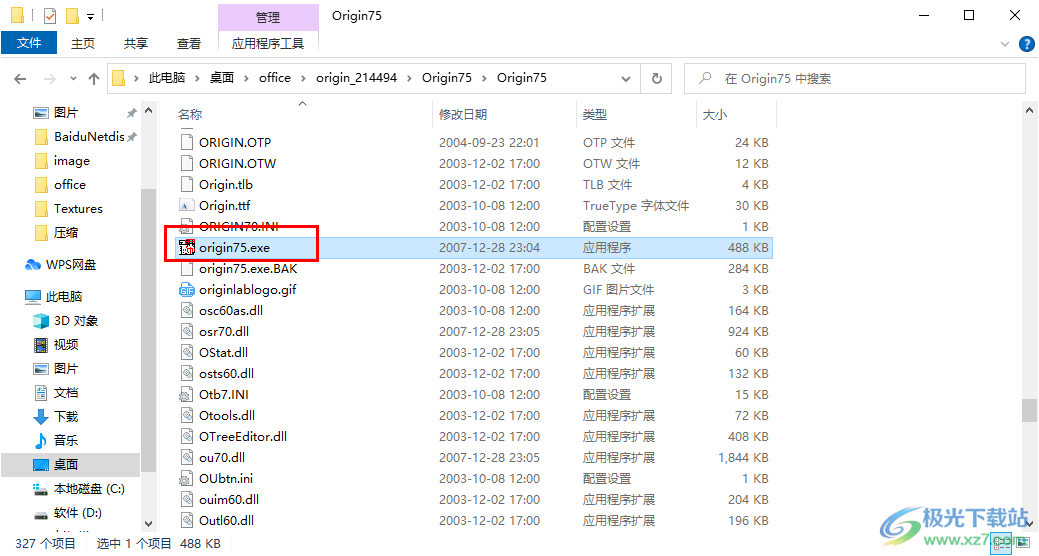Open WPS网盘 cloud icon in sidebar

point(33,265)
